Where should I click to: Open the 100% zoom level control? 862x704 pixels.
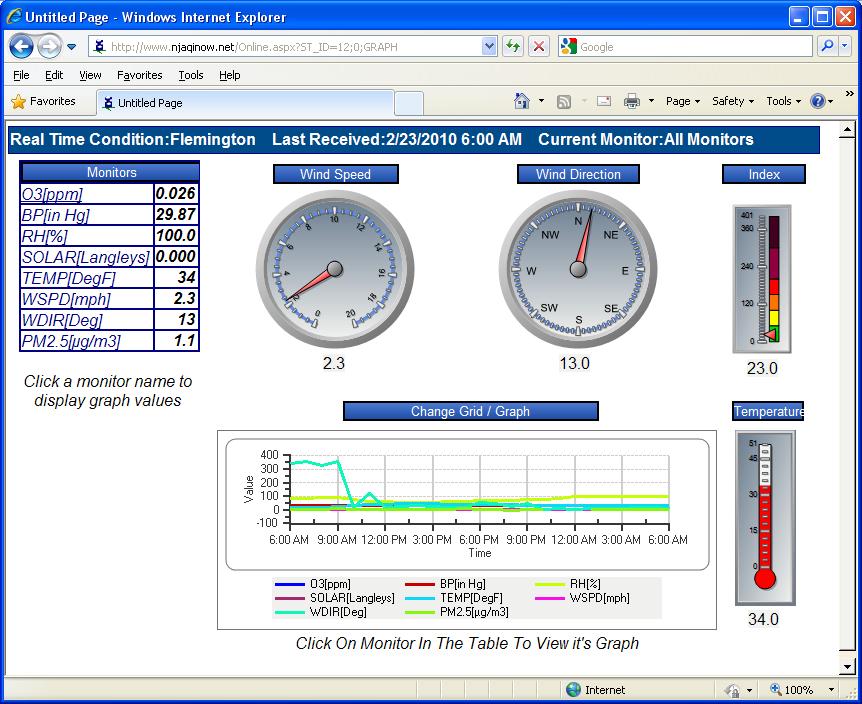798,689
